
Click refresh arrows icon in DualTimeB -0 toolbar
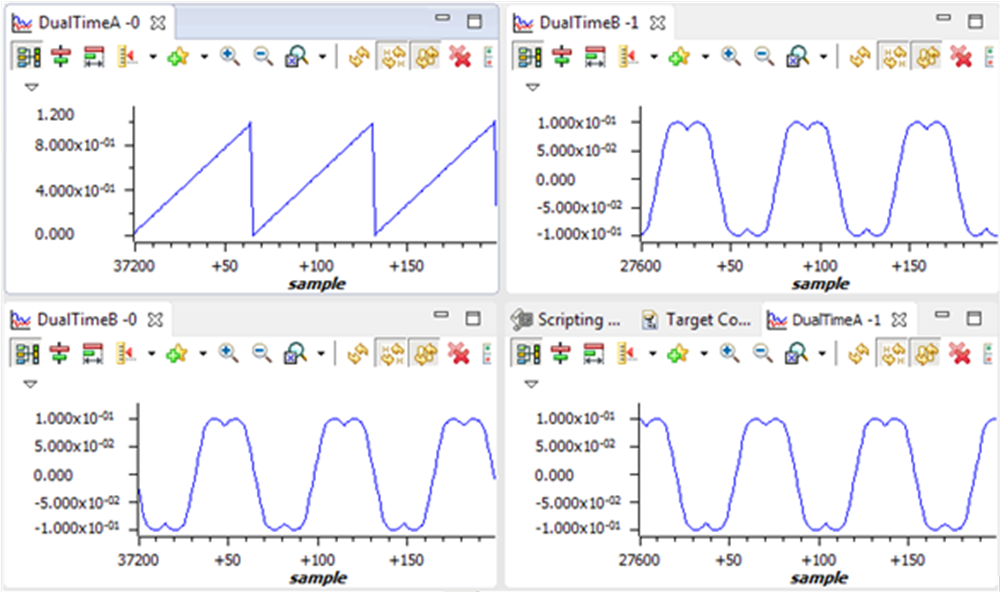click(x=356, y=352)
